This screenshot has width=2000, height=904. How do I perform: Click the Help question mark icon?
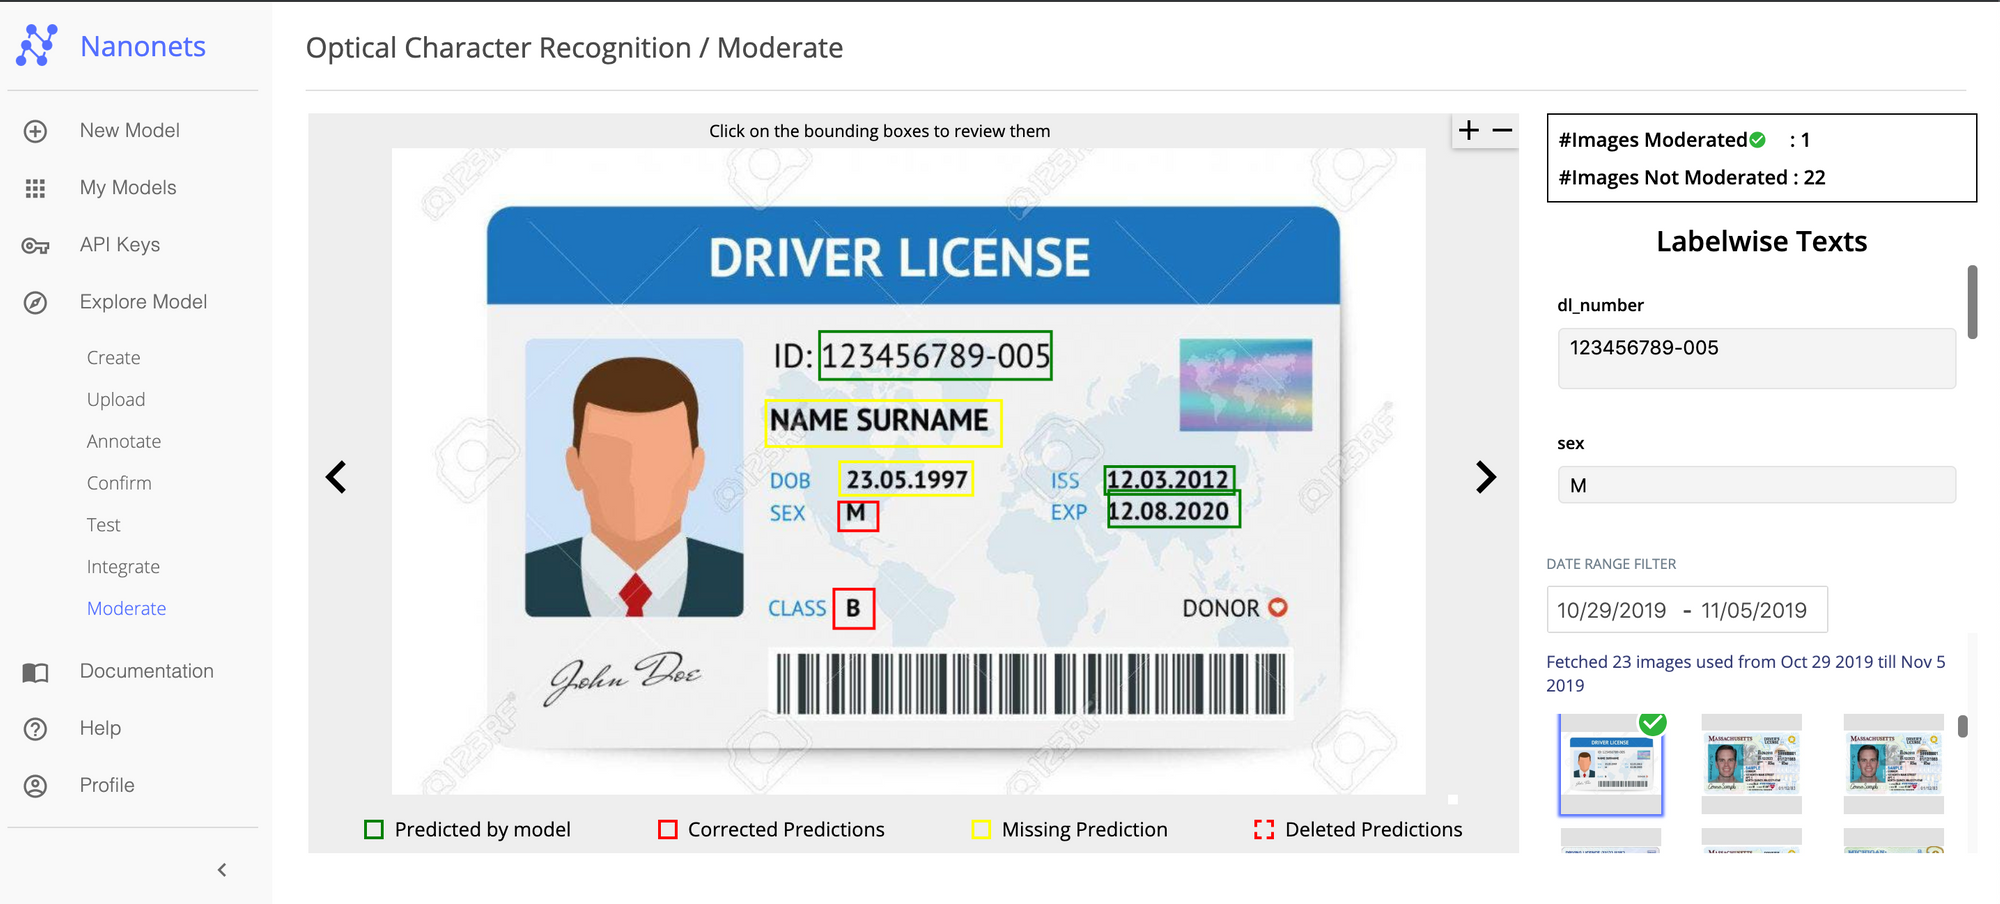pos(35,729)
